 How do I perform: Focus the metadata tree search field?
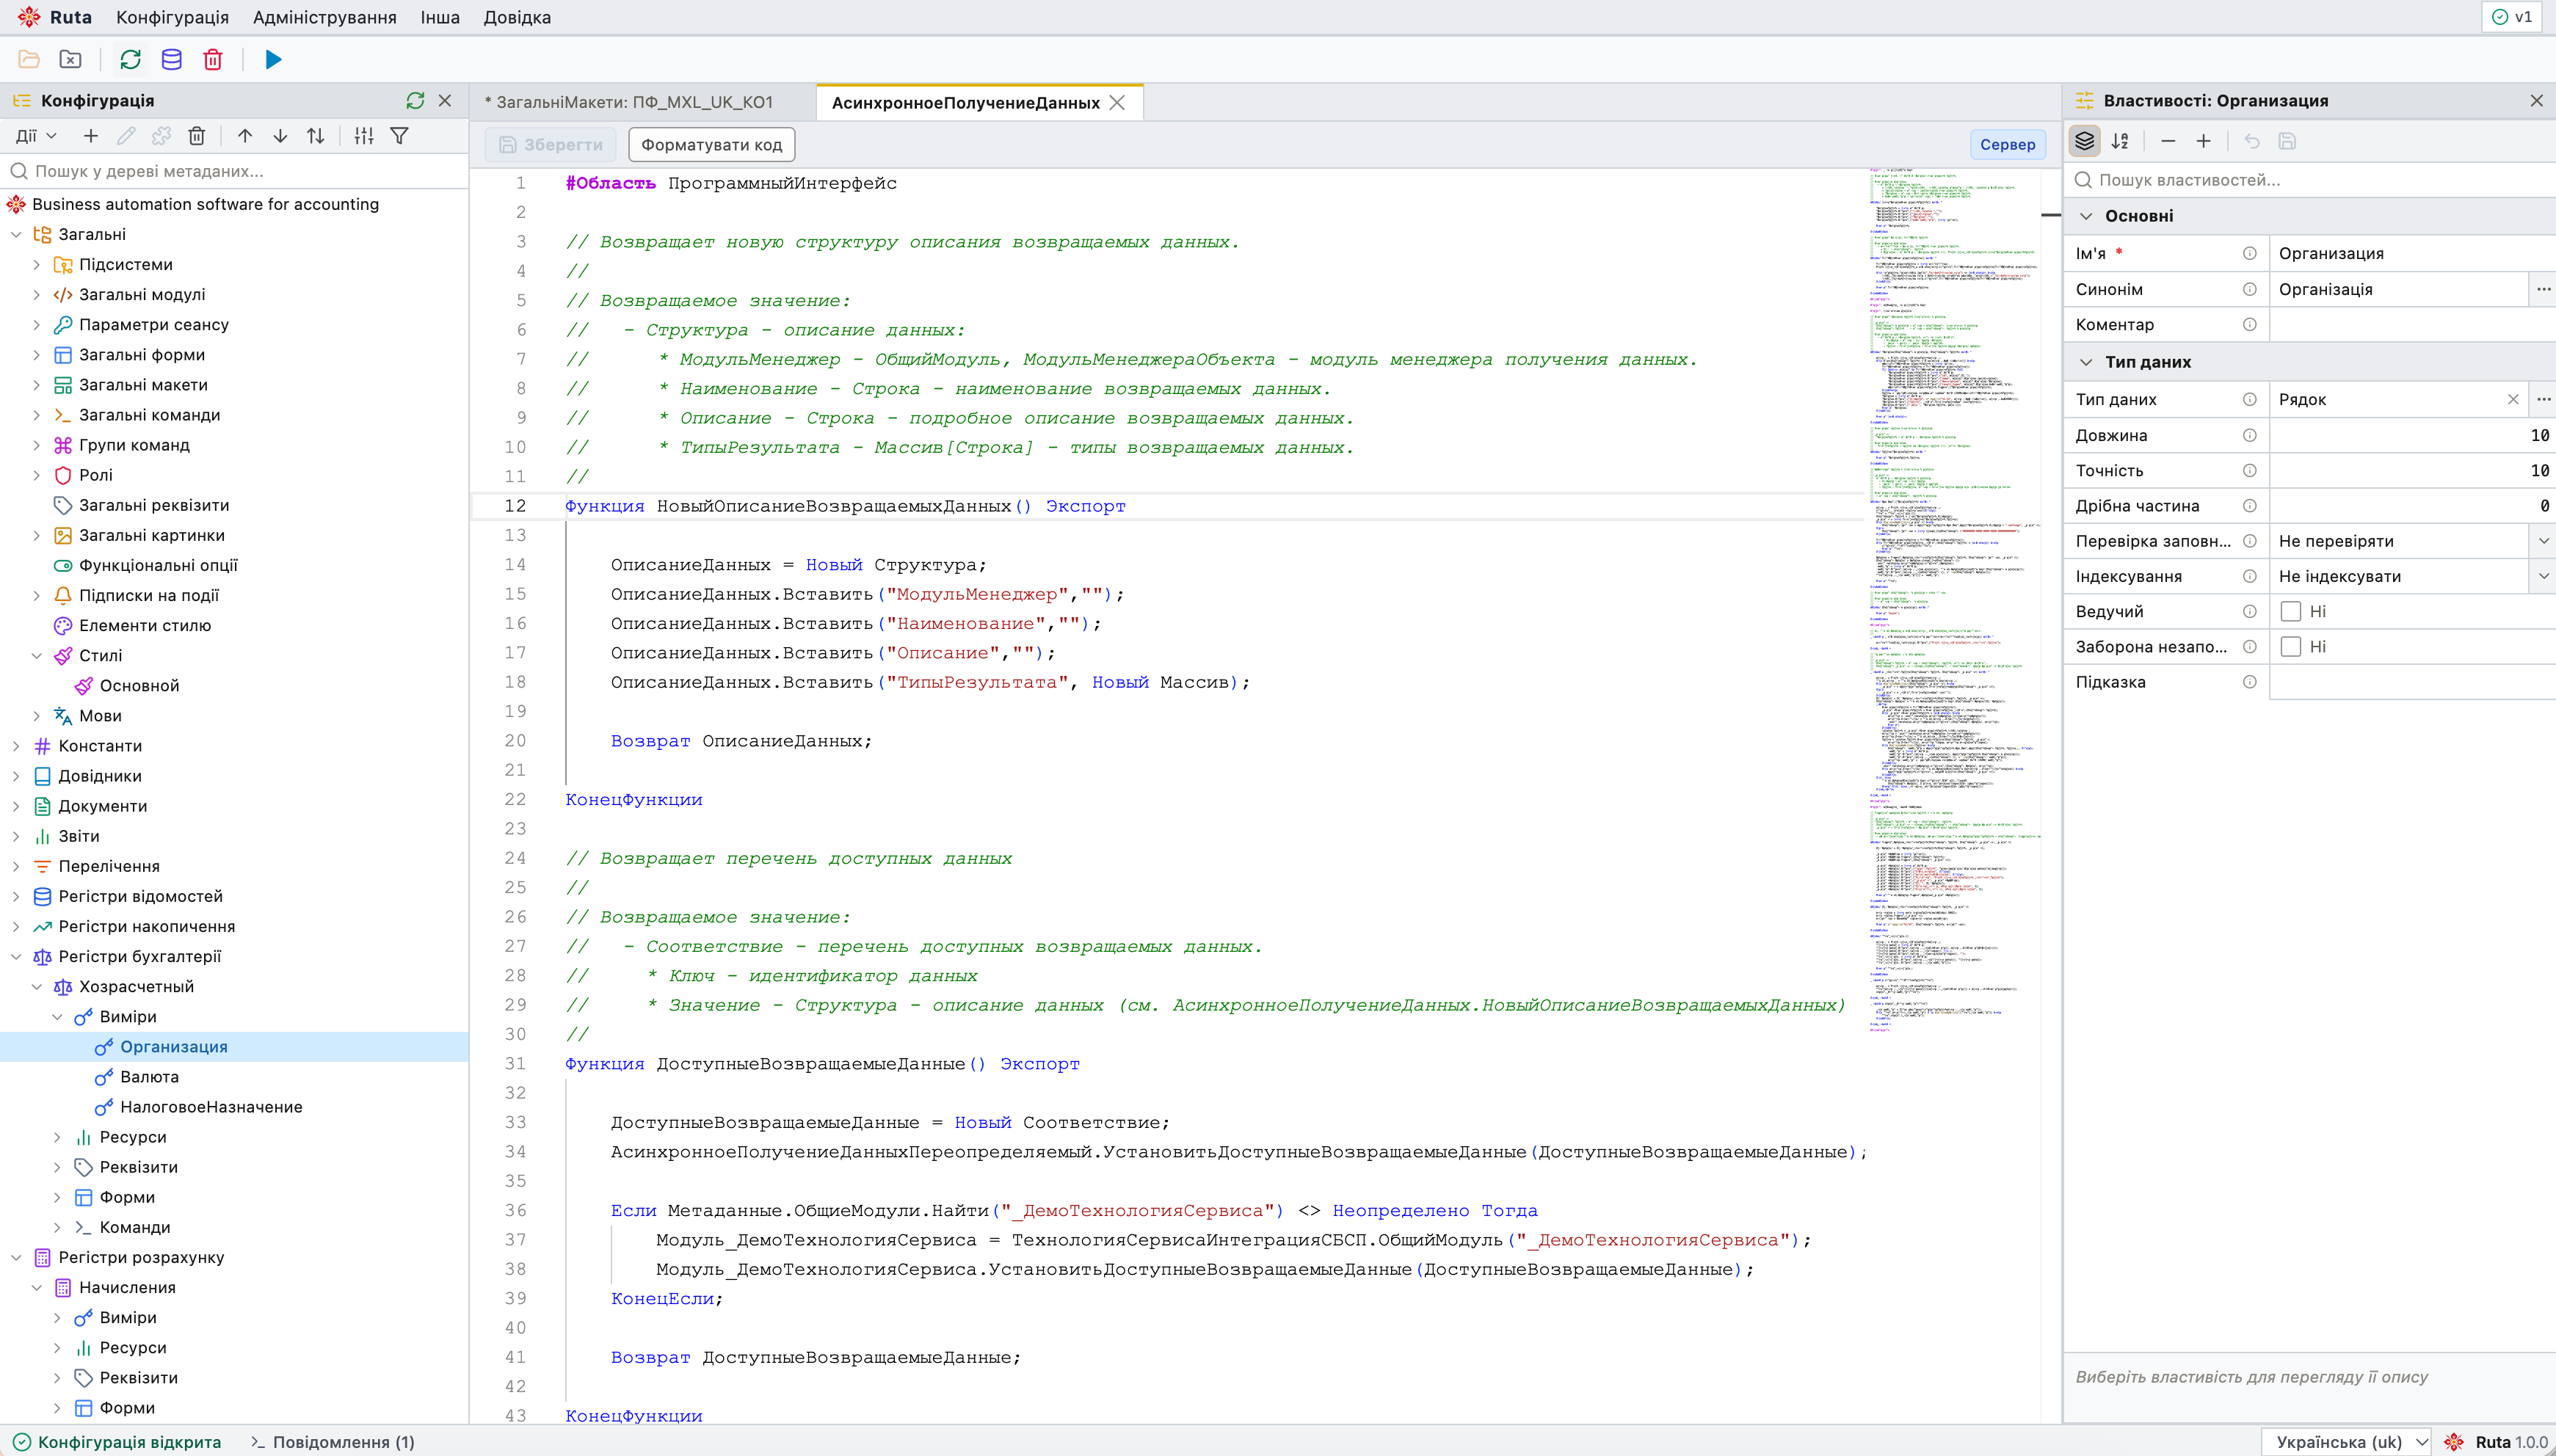click(x=236, y=171)
